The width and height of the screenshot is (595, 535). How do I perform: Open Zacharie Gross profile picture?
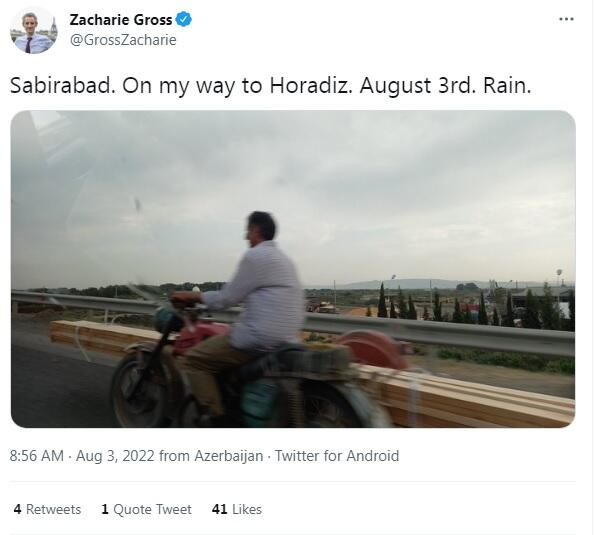(x=34, y=31)
